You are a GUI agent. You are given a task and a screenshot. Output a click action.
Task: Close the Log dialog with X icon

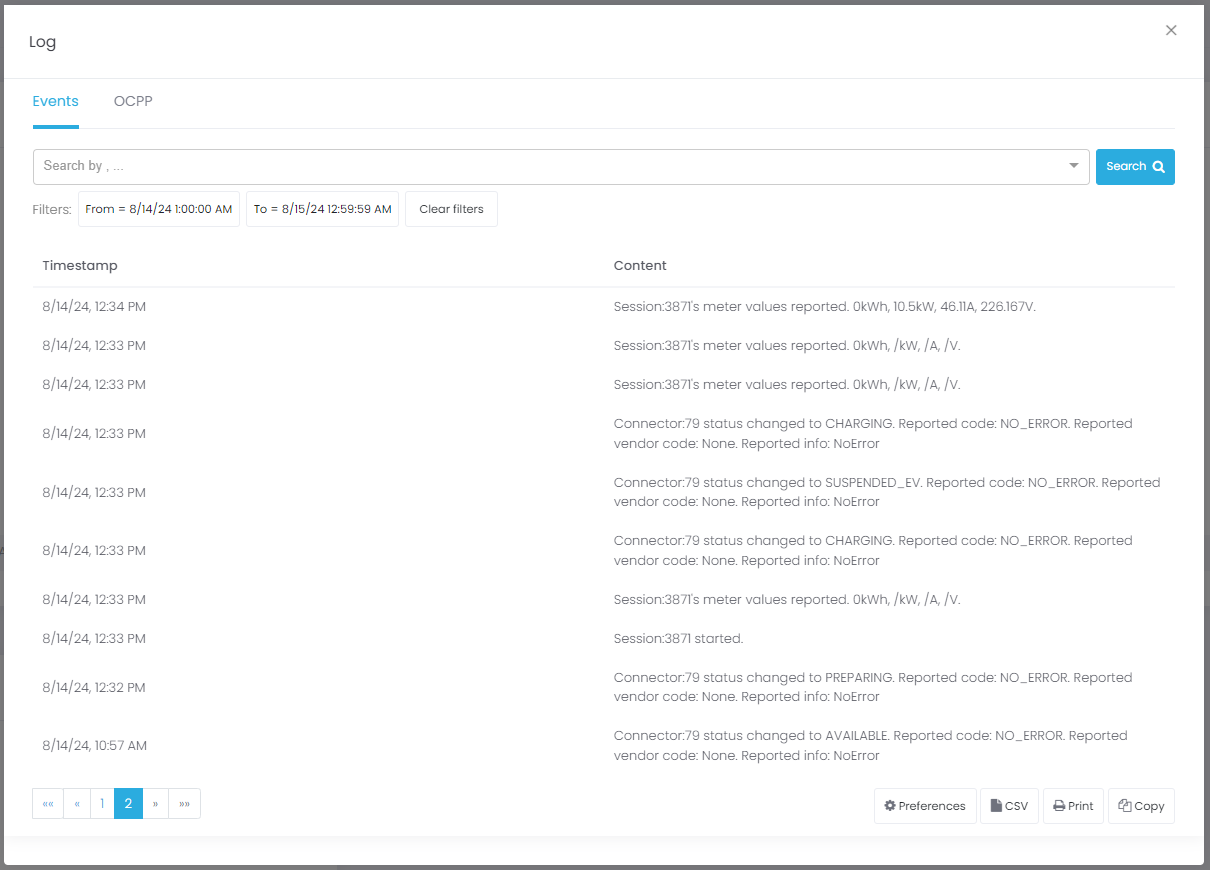pos(1171,31)
